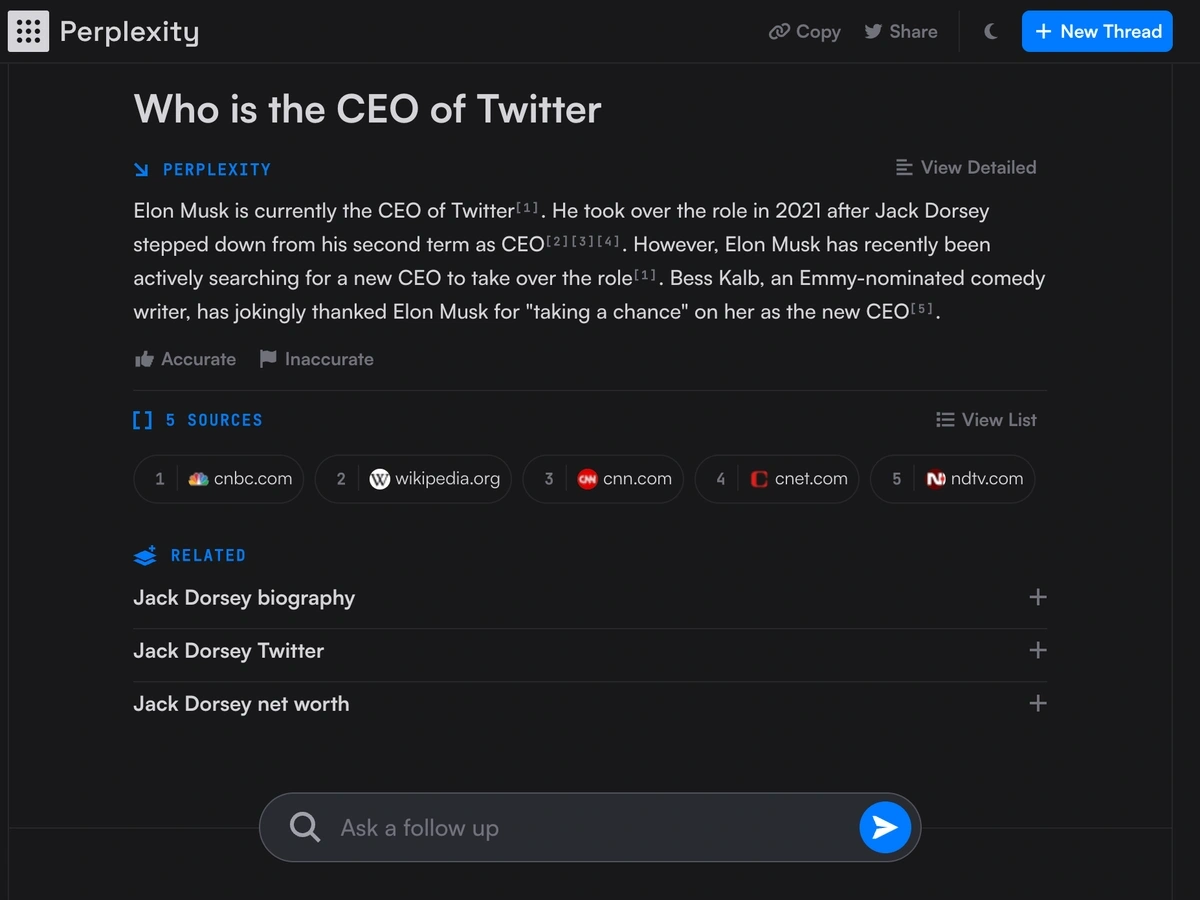The width and height of the screenshot is (1200, 900).
Task: Open source 1 cnbc.com
Action: point(218,479)
